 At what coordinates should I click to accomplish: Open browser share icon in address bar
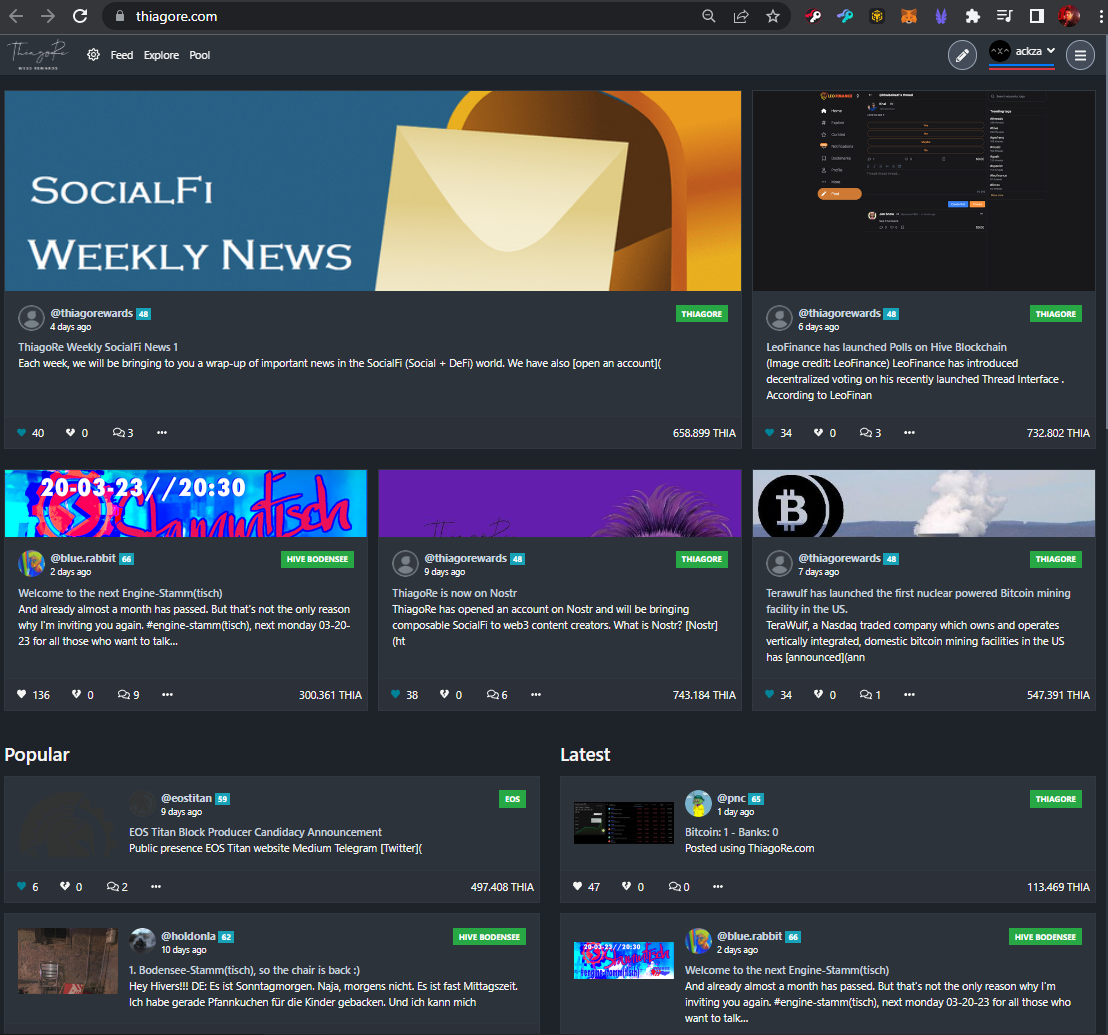tap(741, 16)
